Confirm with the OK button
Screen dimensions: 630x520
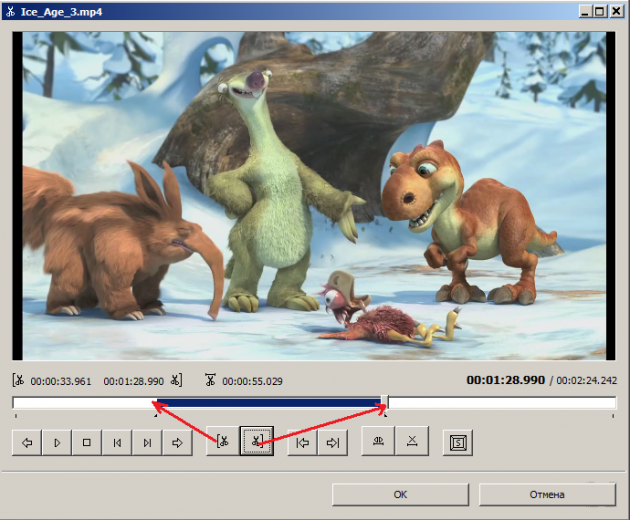pyautogui.click(x=400, y=494)
